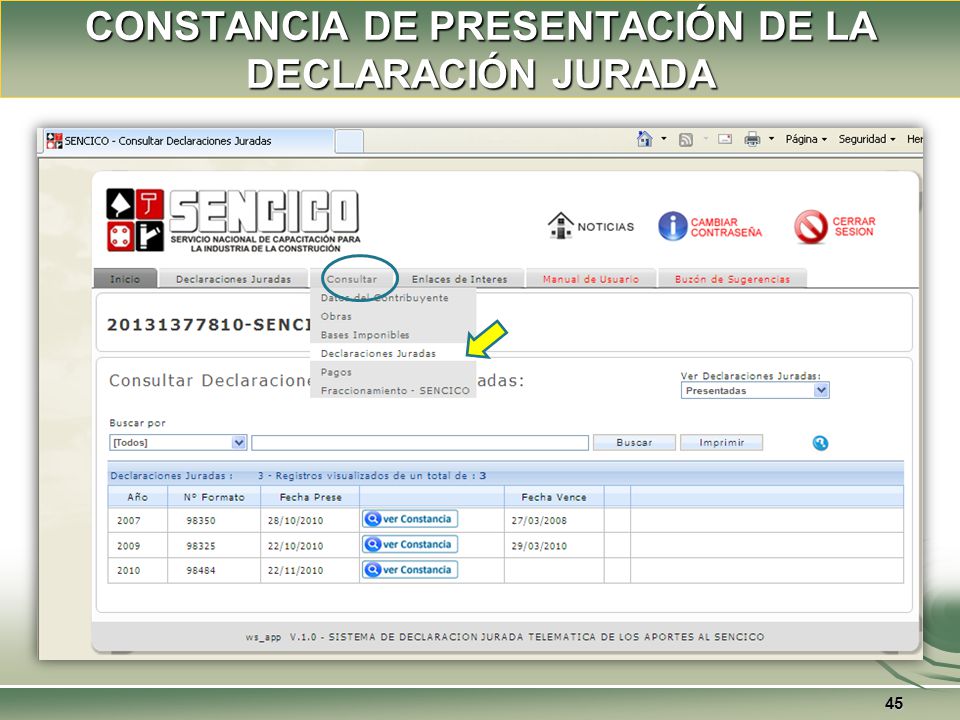Viewport: 960px width, 720px height.
Task: Click the browser Print icon
Action: [752, 140]
